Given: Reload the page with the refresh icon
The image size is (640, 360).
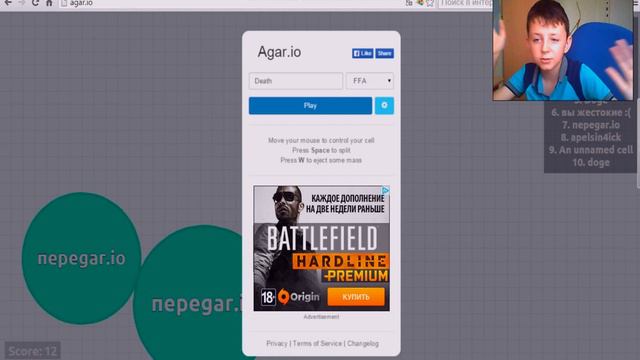Looking at the screenshot, I should pyautogui.click(x=35, y=3).
